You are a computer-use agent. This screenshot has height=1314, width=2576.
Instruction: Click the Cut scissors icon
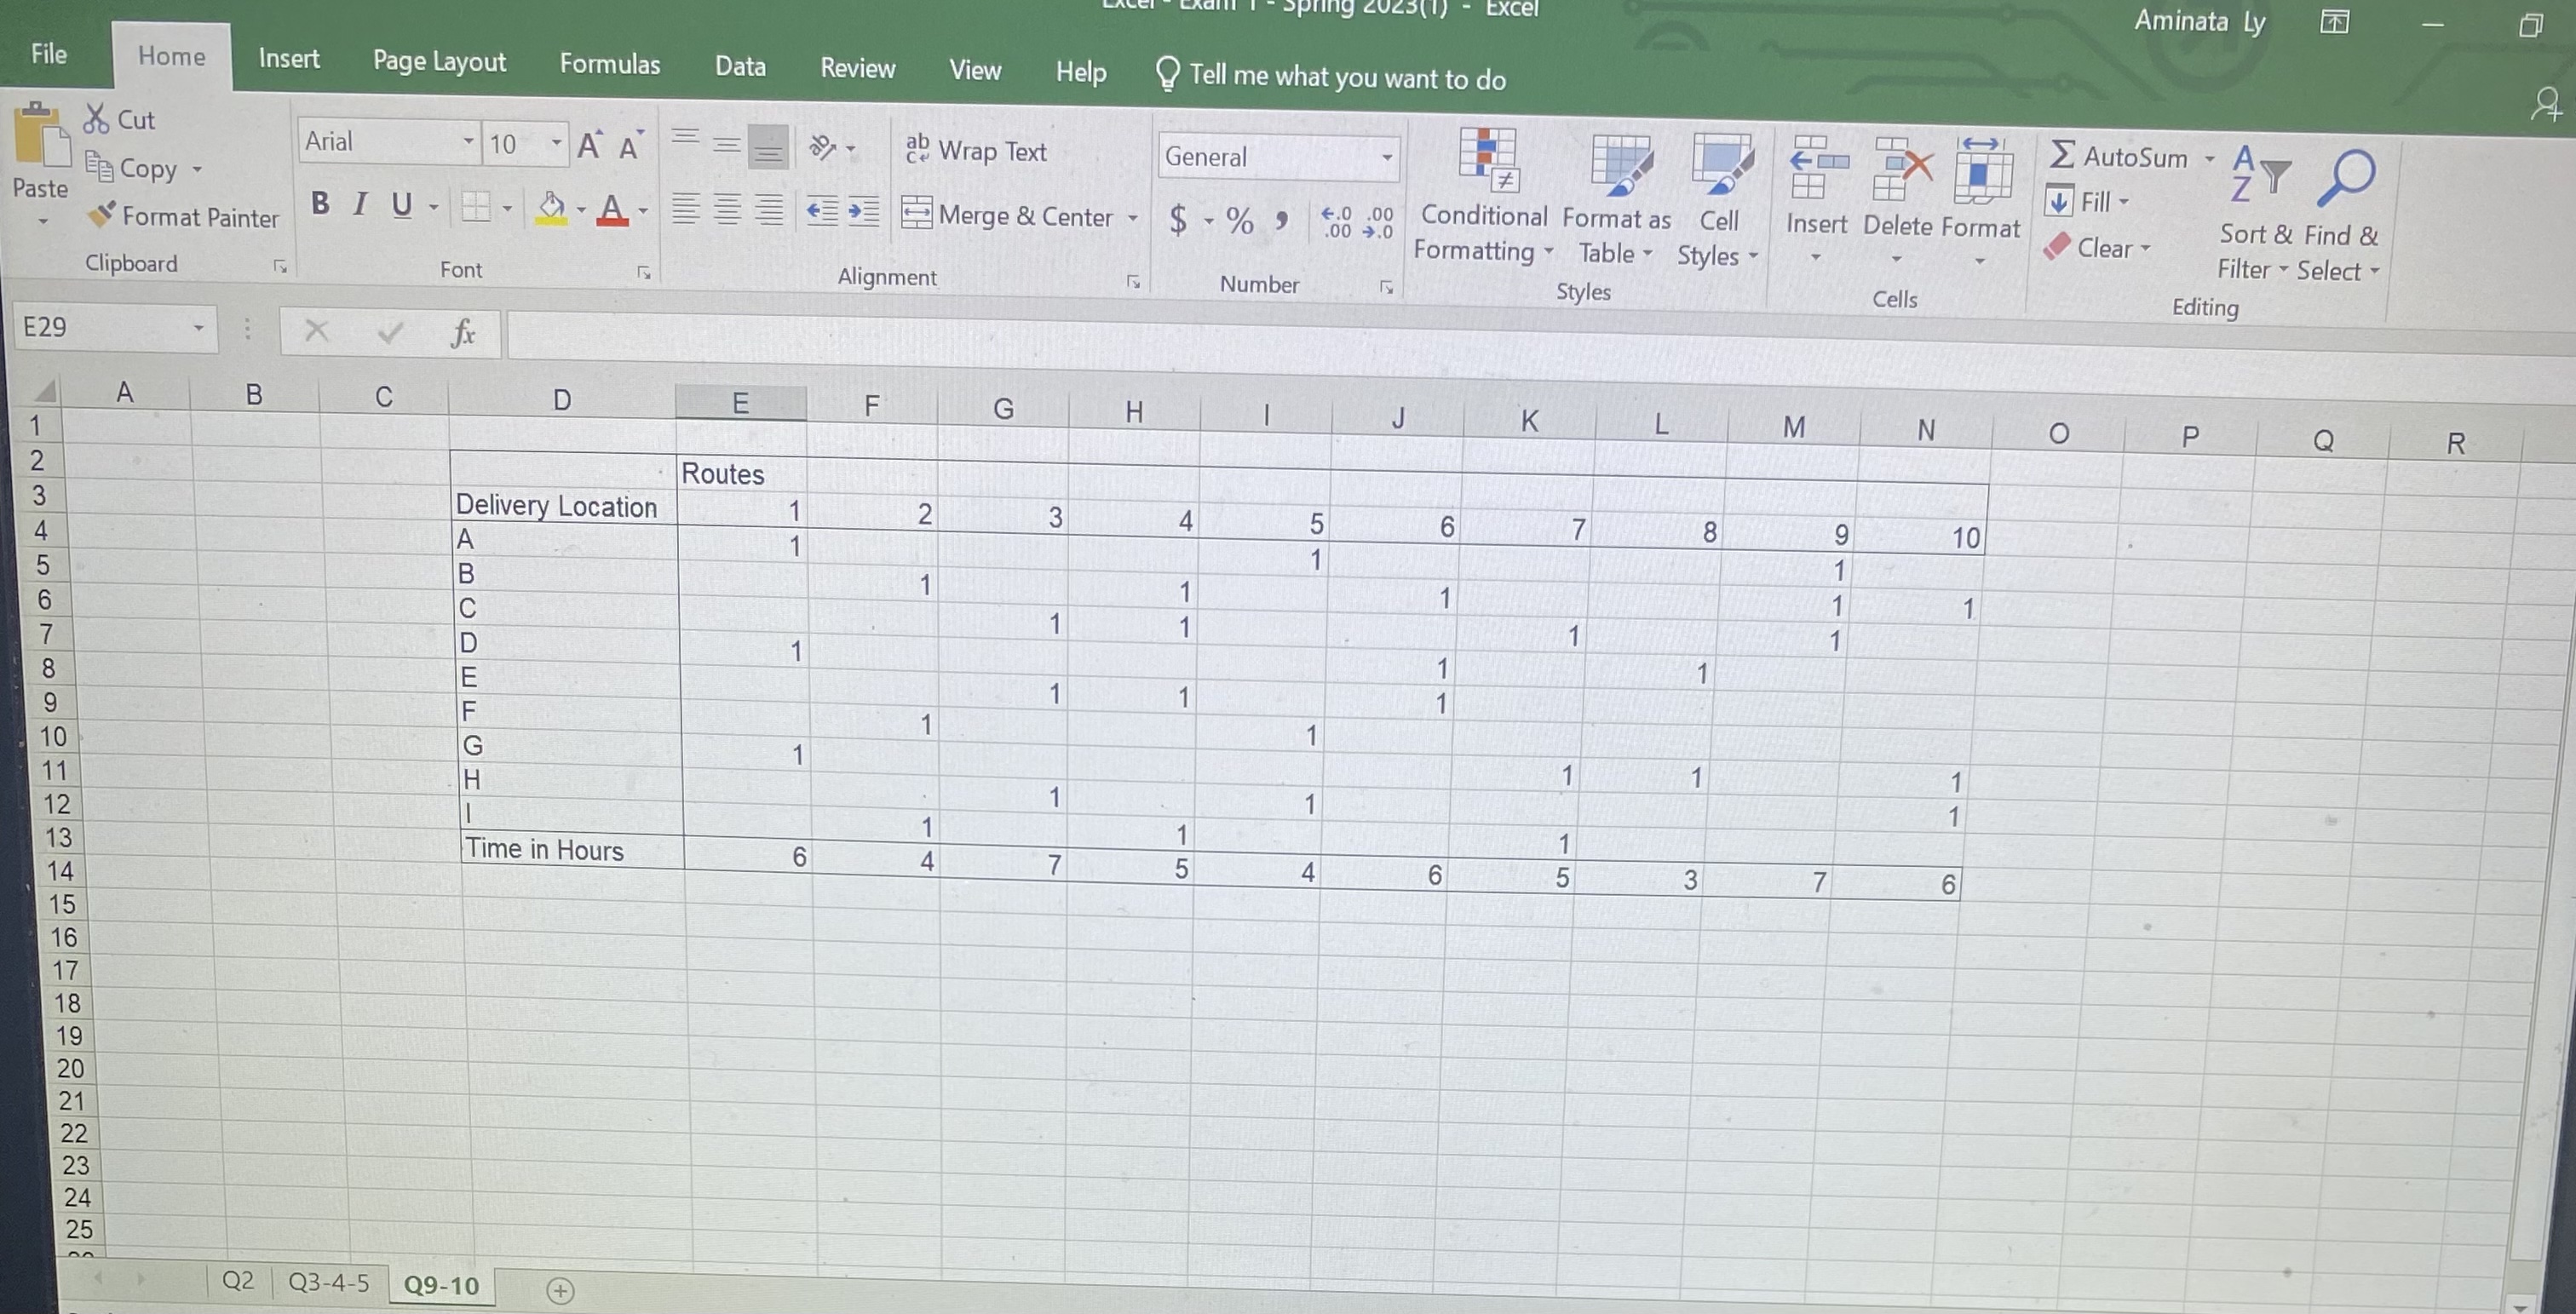coord(95,118)
